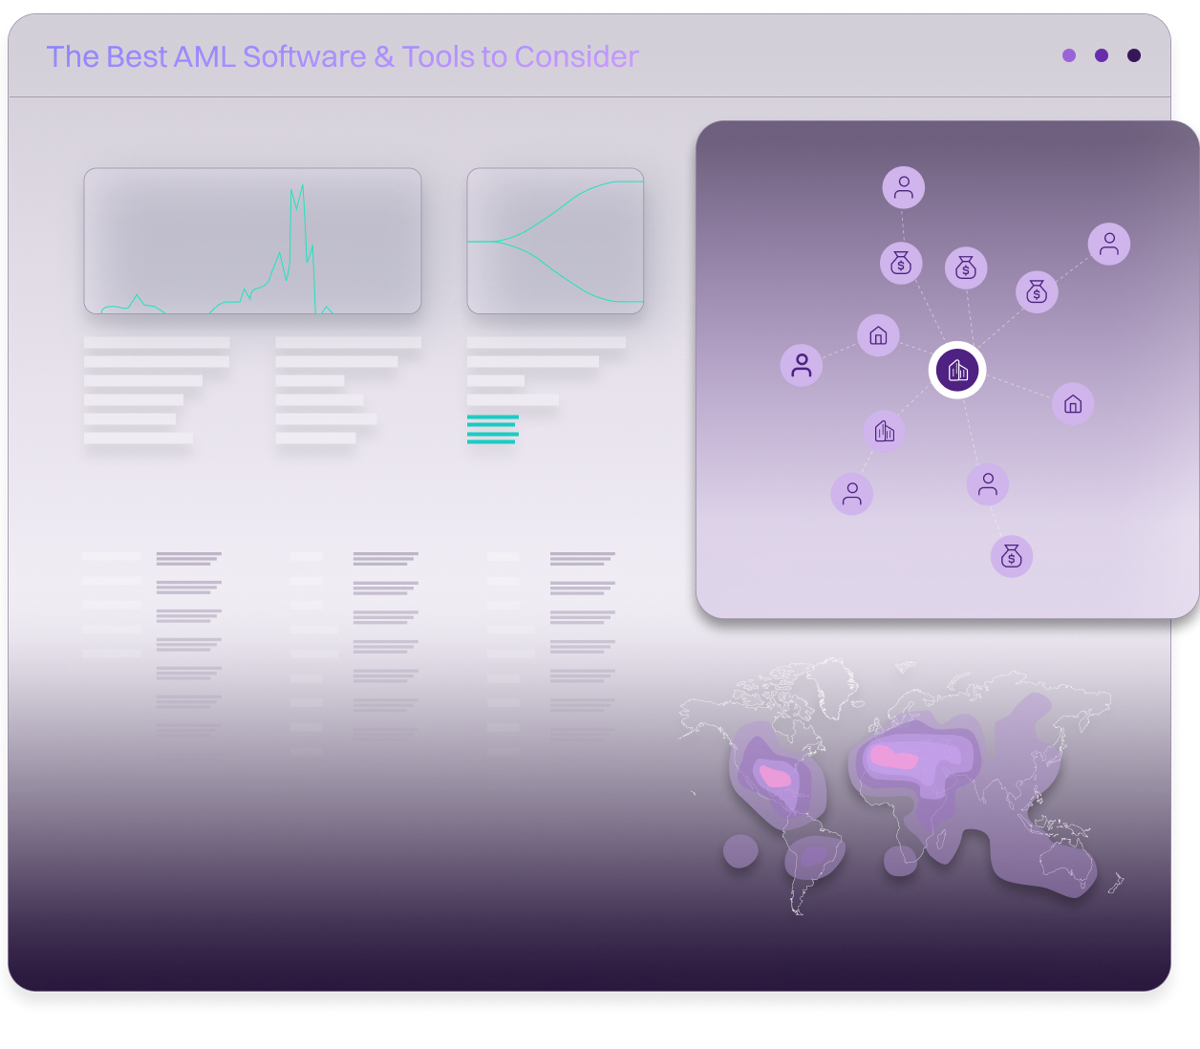Click the pink Europe heatmap hotspot on the world map
The image size is (1200, 1049).
893,757
